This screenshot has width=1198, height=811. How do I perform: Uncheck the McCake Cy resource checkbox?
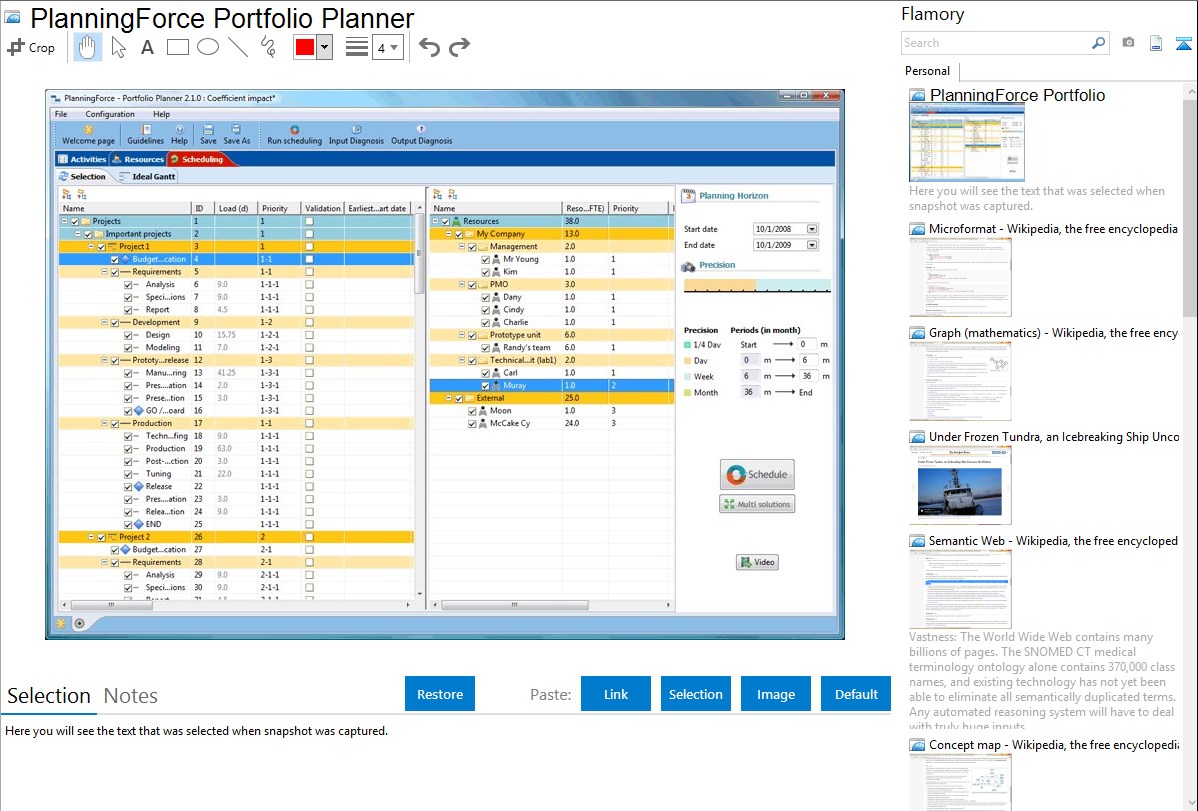click(x=472, y=423)
